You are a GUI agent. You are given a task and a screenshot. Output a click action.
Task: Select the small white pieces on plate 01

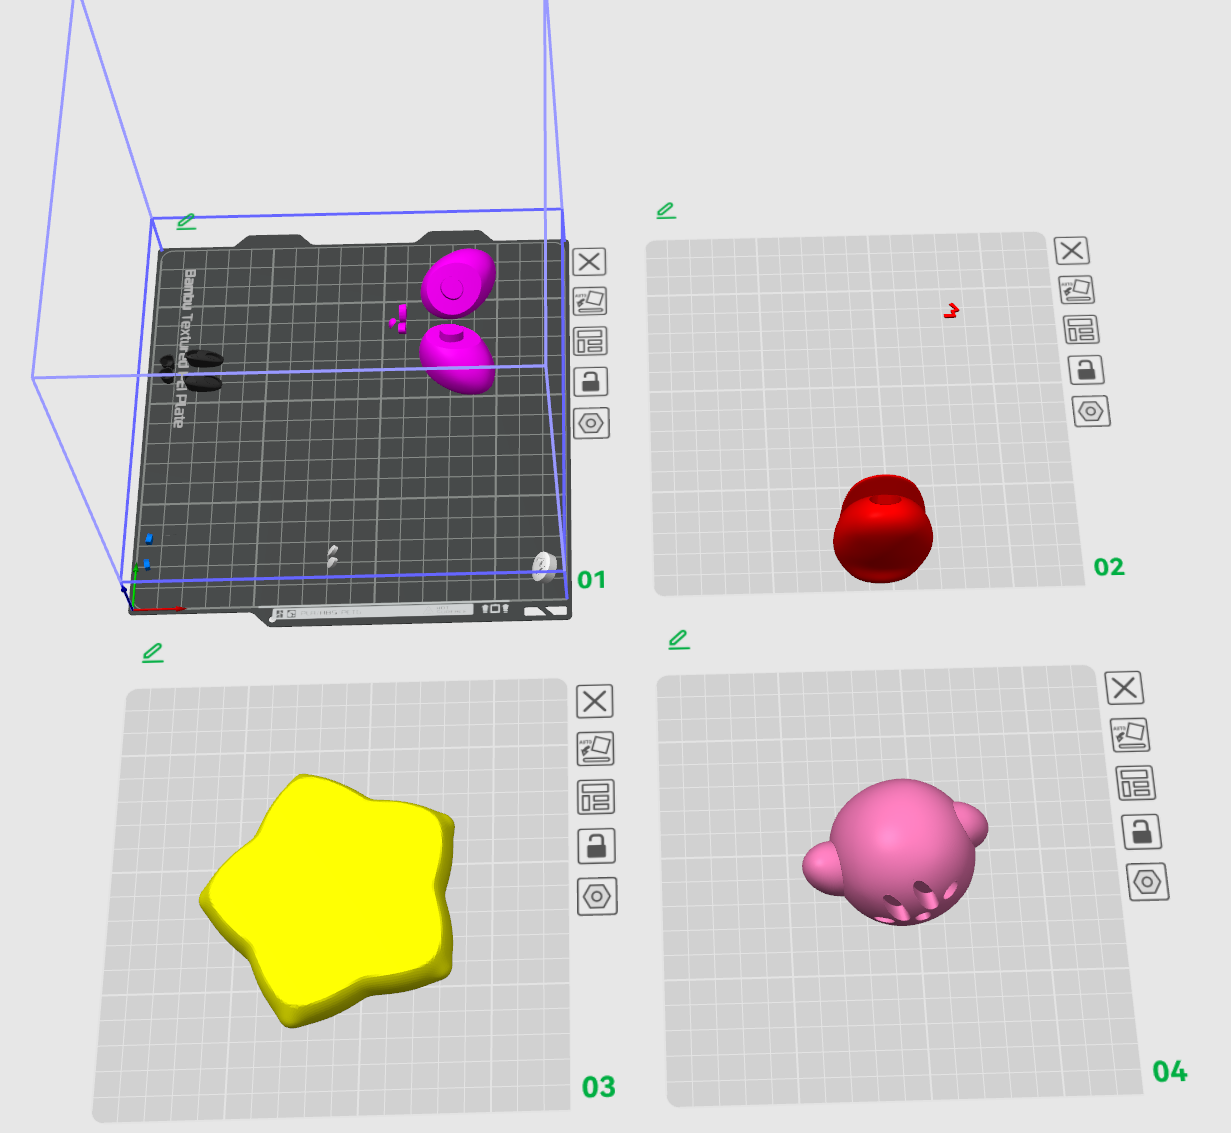tap(333, 557)
